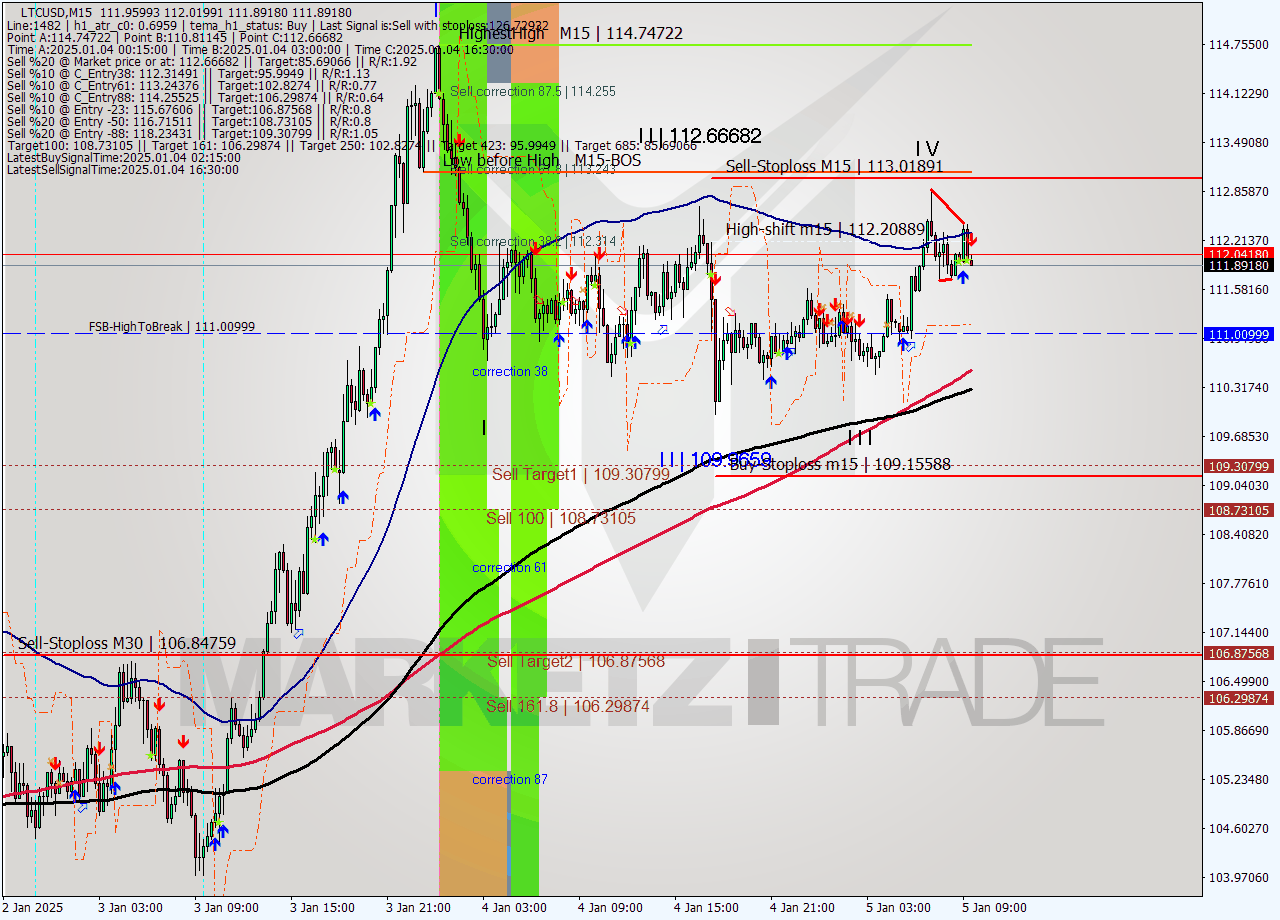Click the correction 61 label
1280x920 pixels.
point(510,567)
